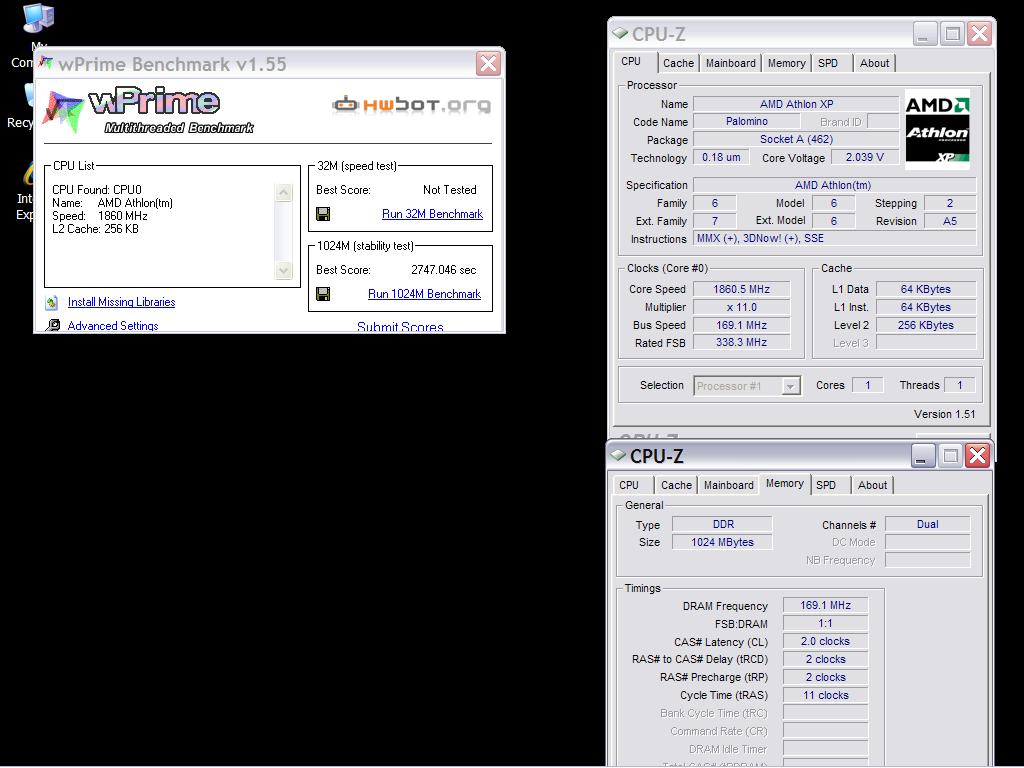Screen dimensions: 1024x768
Task: Minimize the bottom CPU-Z window
Action: 922,456
